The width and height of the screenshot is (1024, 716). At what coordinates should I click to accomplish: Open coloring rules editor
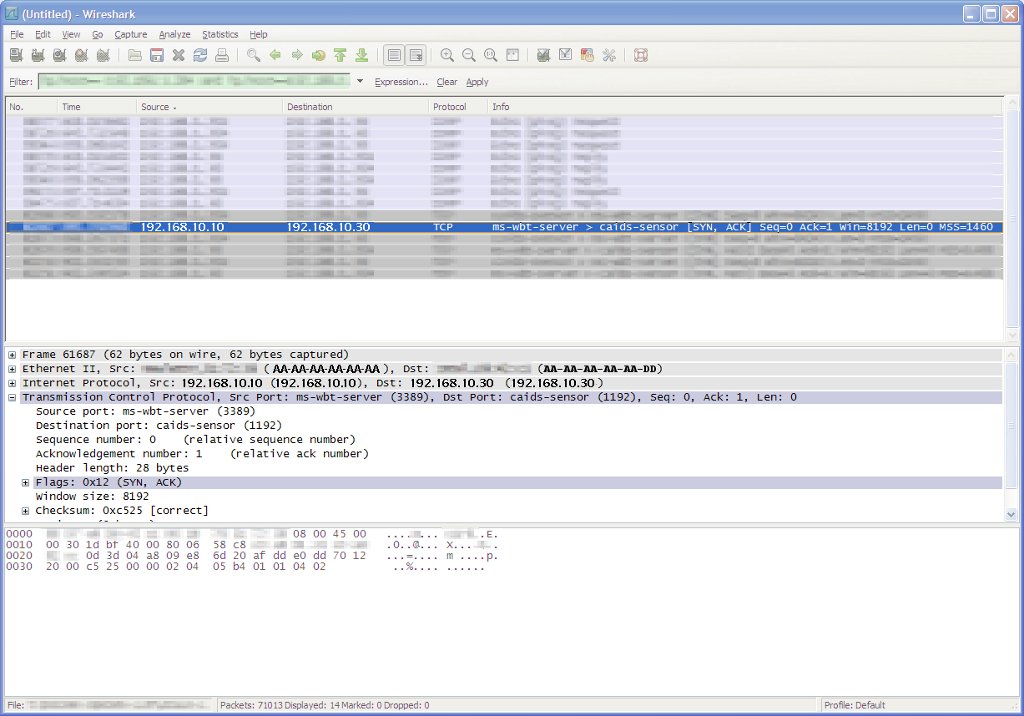click(587, 56)
